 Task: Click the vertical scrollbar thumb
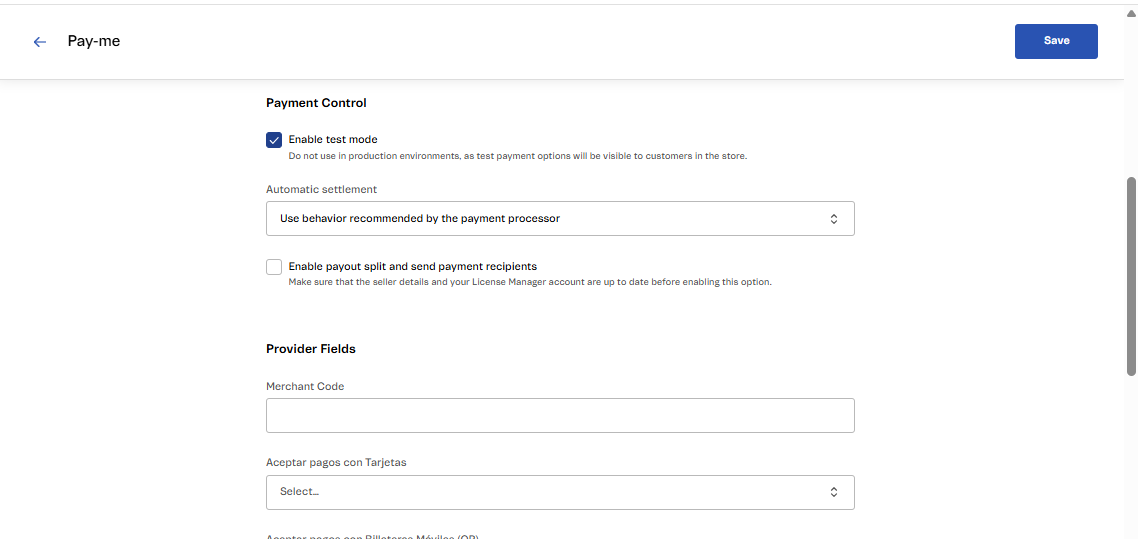1131,275
